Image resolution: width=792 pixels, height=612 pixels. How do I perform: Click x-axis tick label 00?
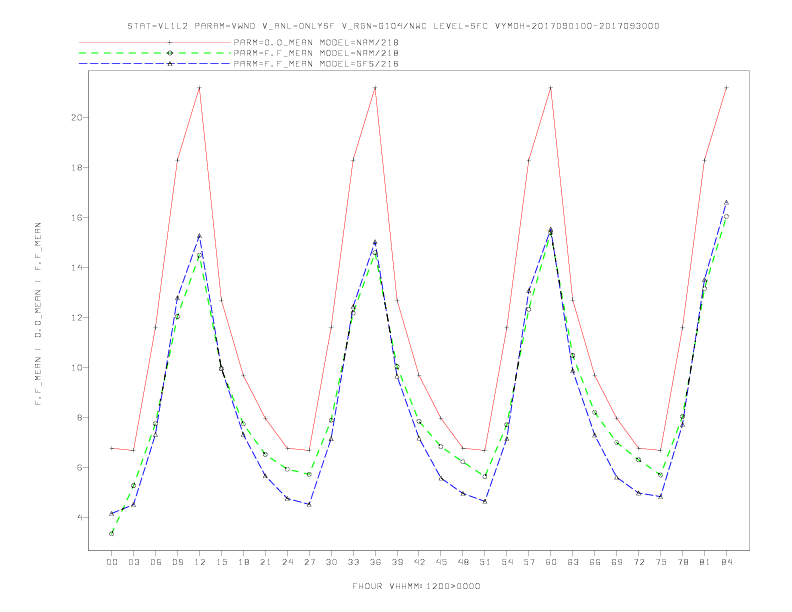[x=112, y=562]
